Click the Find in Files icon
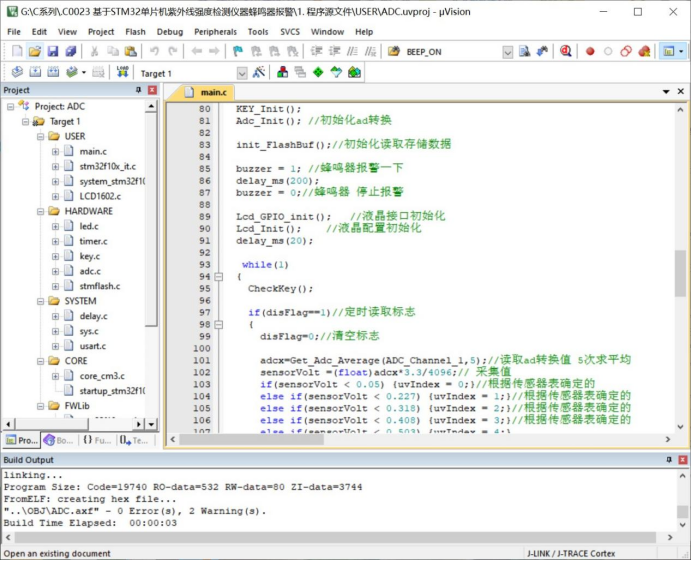The image size is (692, 561). 524,51
